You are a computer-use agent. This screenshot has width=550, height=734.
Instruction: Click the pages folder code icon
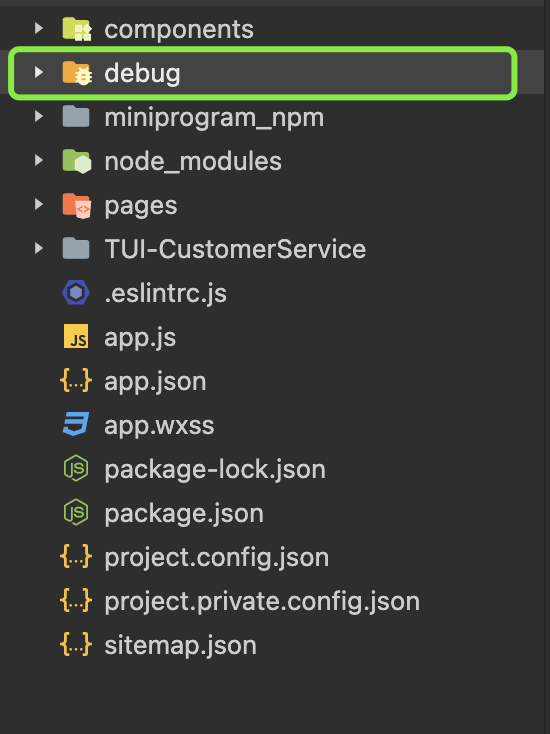point(77,206)
